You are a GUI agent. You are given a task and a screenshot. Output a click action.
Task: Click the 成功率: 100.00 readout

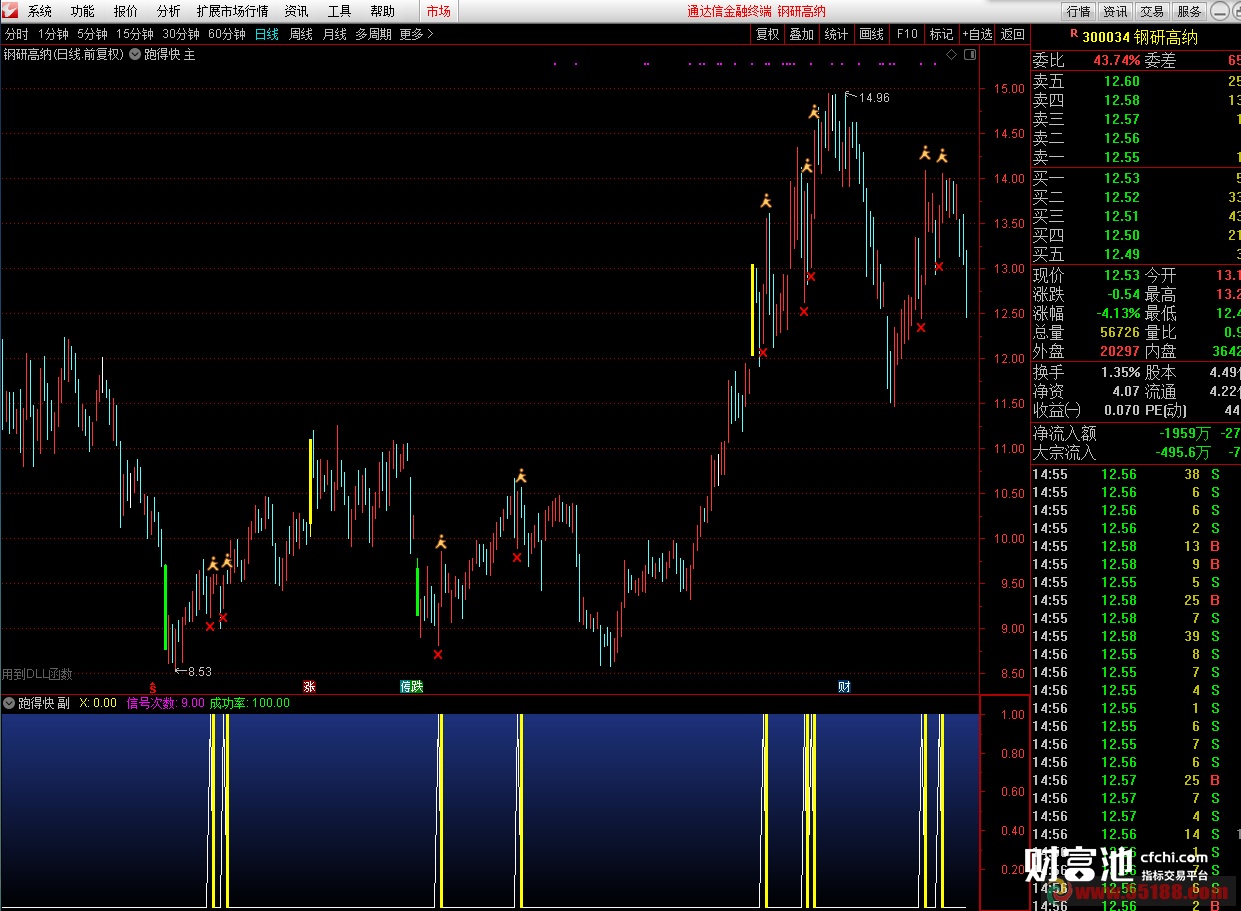click(250, 703)
